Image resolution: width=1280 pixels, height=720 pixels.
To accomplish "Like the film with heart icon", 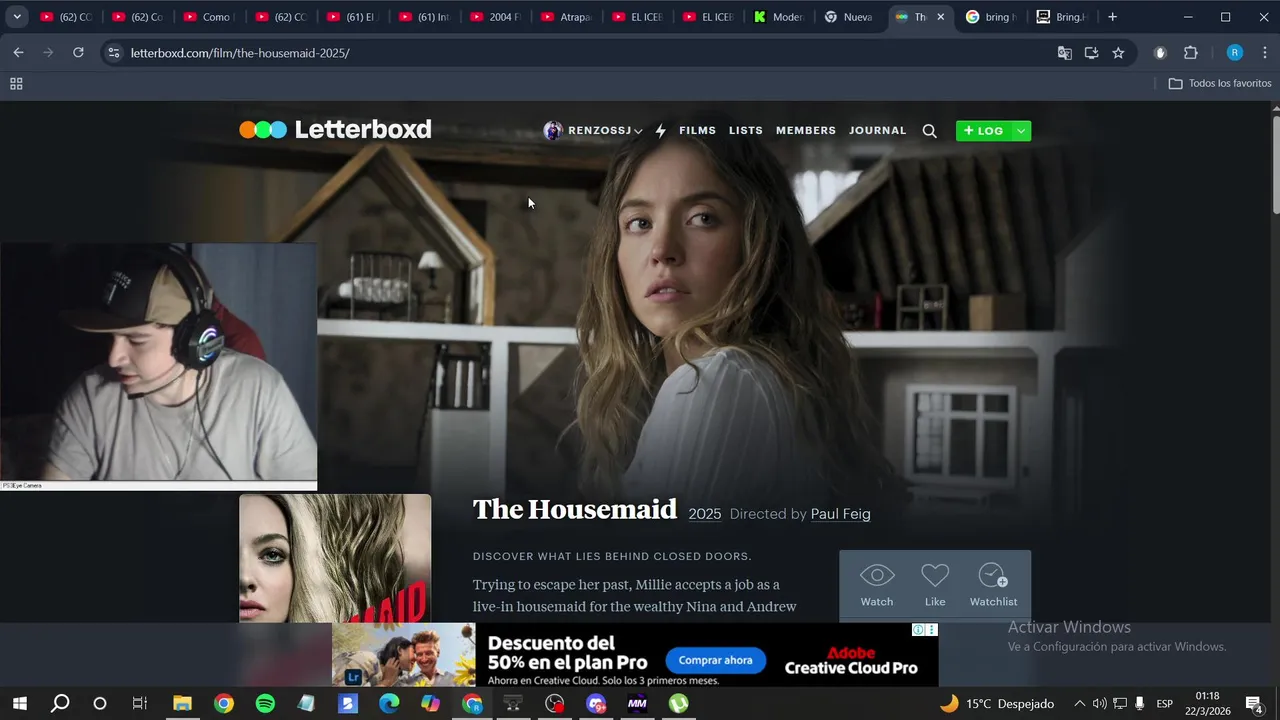I will (x=935, y=586).
